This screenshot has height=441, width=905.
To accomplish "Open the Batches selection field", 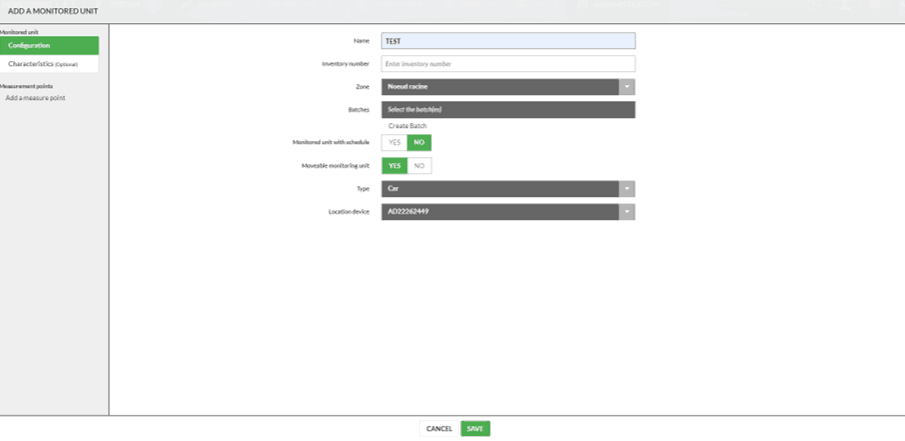I will coord(508,110).
